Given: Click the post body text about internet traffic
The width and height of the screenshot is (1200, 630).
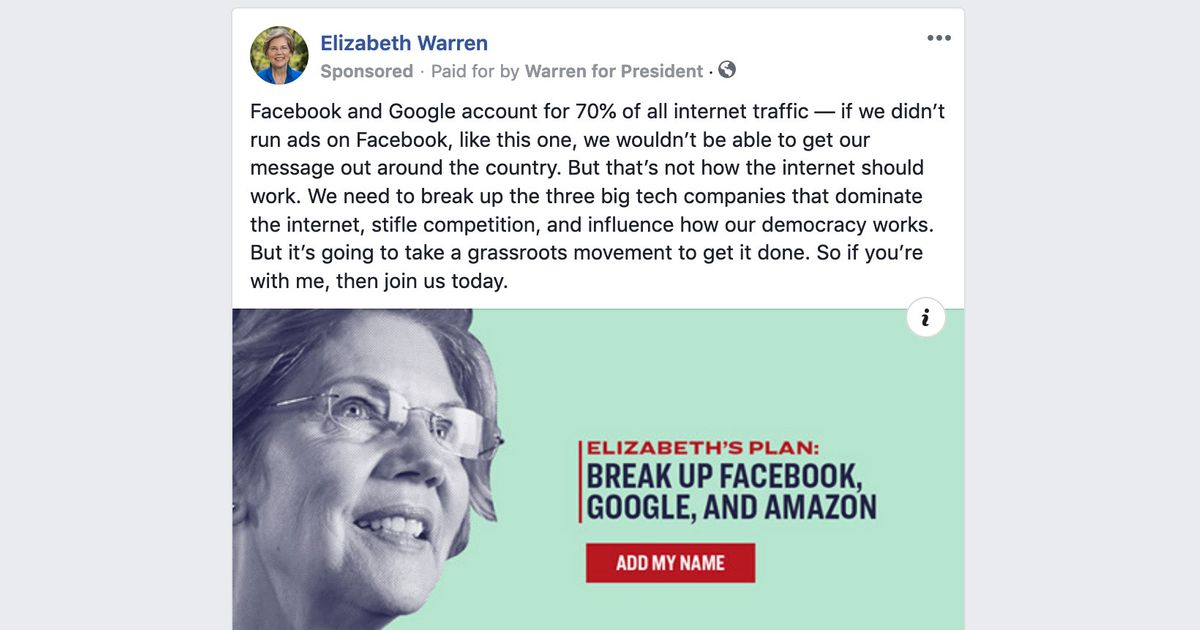Looking at the screenshot, I should (x=595, y=196).
